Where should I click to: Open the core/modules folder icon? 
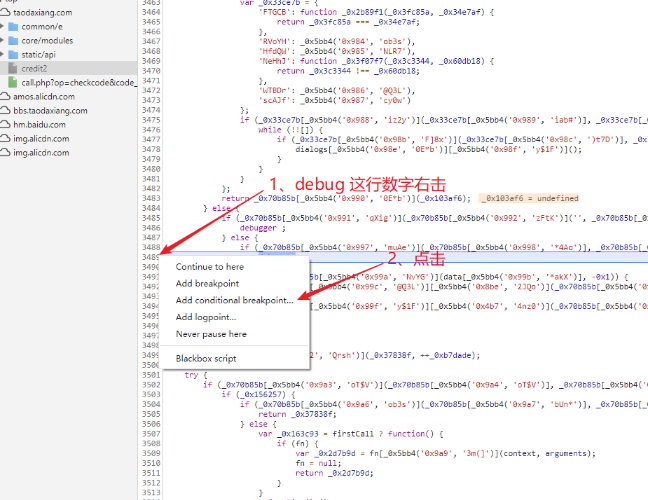(13, 40)
